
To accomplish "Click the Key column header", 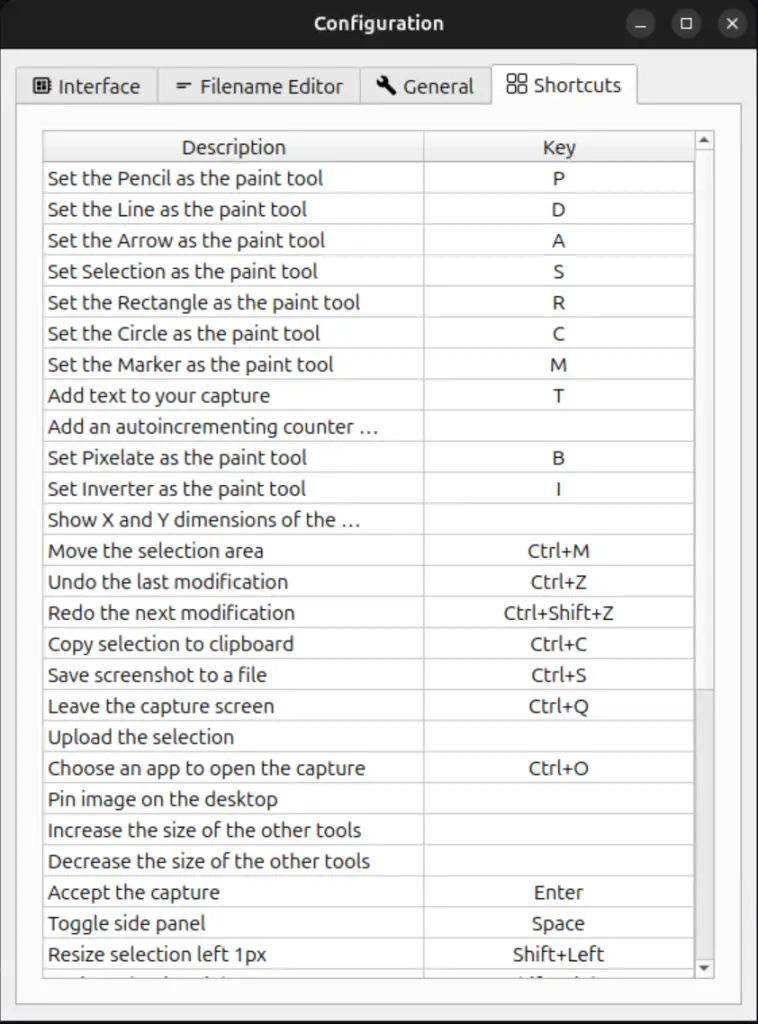I will pyautogui.click(x=558, y=147).
